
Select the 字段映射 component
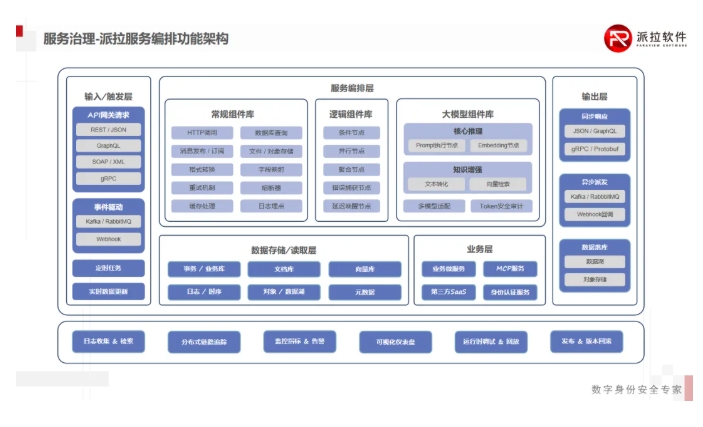pyautogui.click(x=271, y=170)
